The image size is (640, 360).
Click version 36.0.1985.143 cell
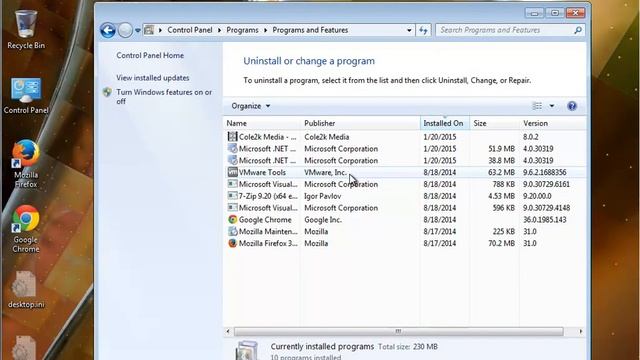click(544, 220)
